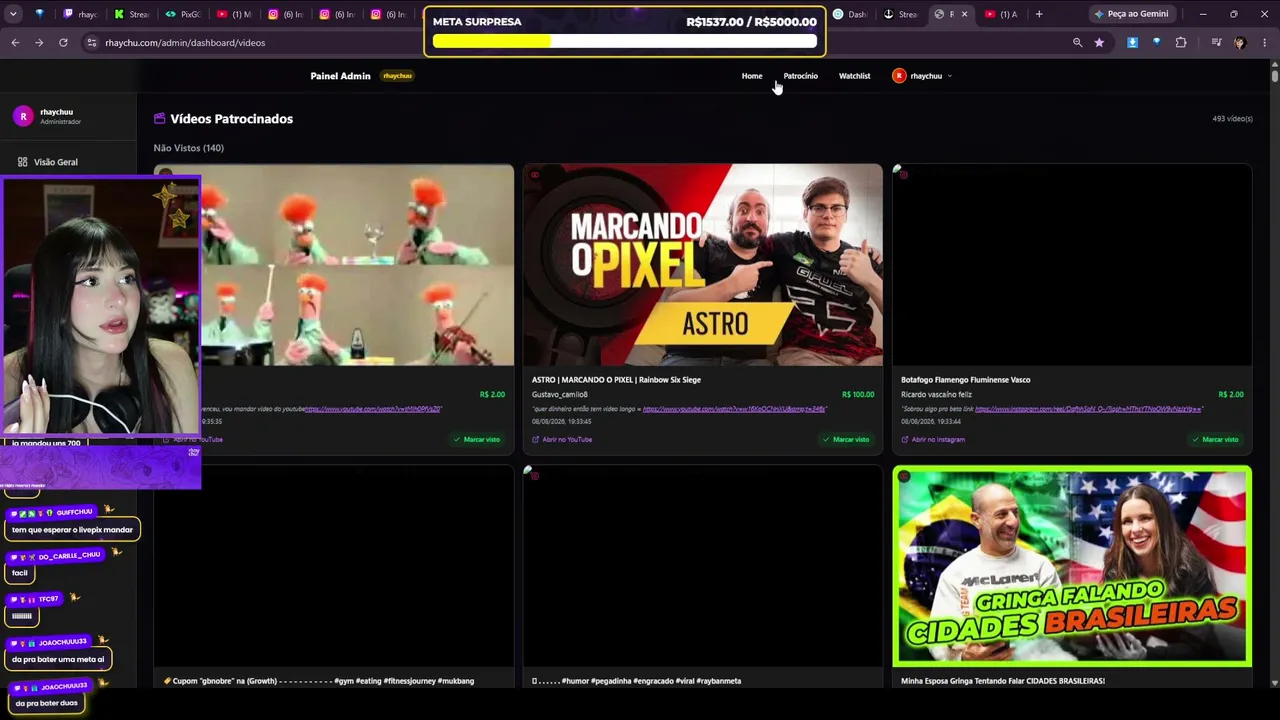Go to the Home nav link
The image size is (1280, 720).
pos(752,76)
